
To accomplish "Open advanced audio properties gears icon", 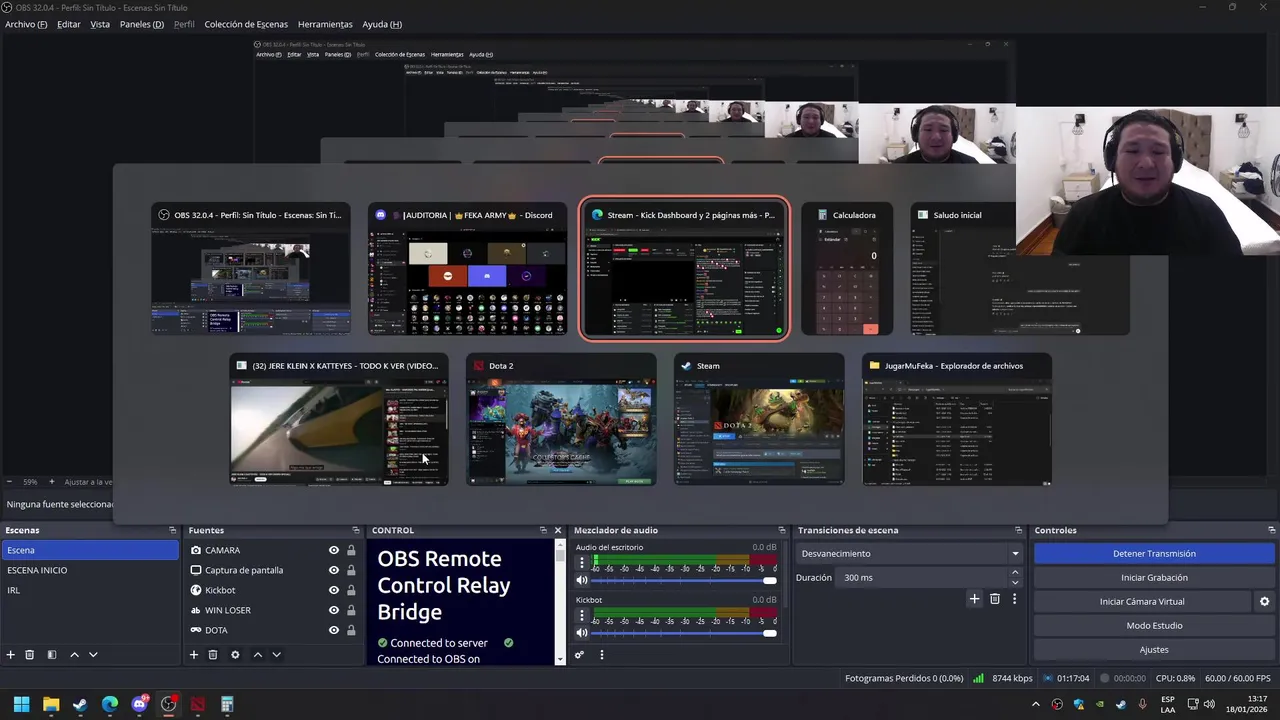I will click(579, 654).
